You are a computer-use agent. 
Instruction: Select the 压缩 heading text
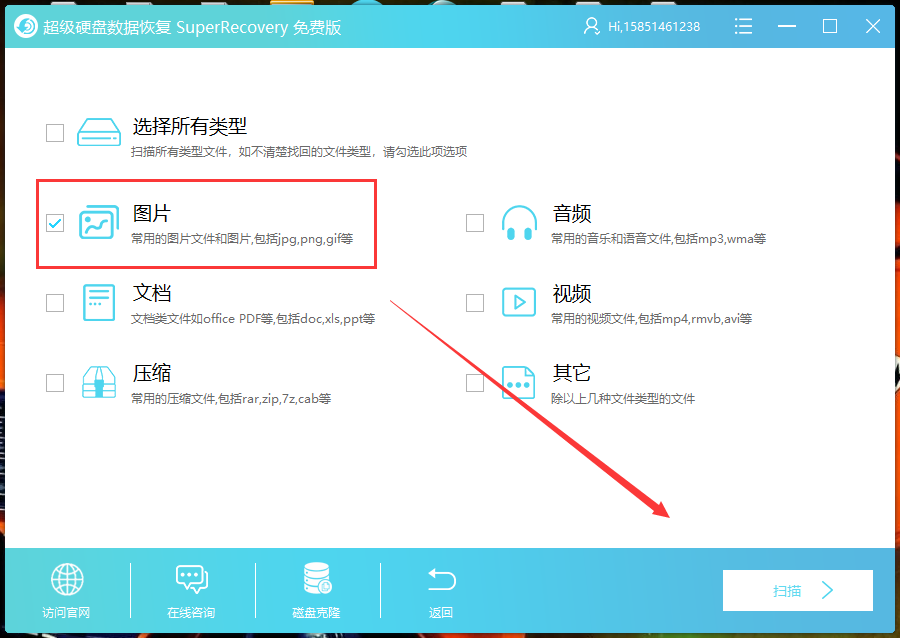[152, 373]
